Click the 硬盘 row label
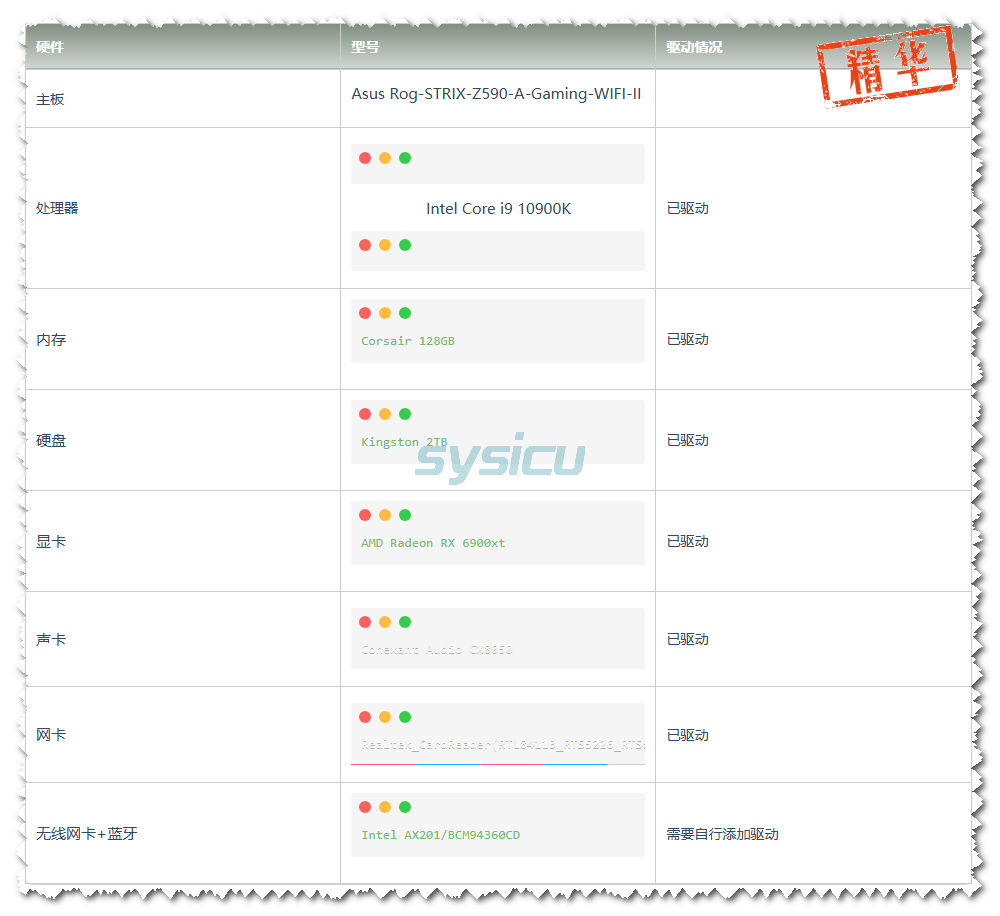Screen dimensions: 1000x916 coord(51,441)
